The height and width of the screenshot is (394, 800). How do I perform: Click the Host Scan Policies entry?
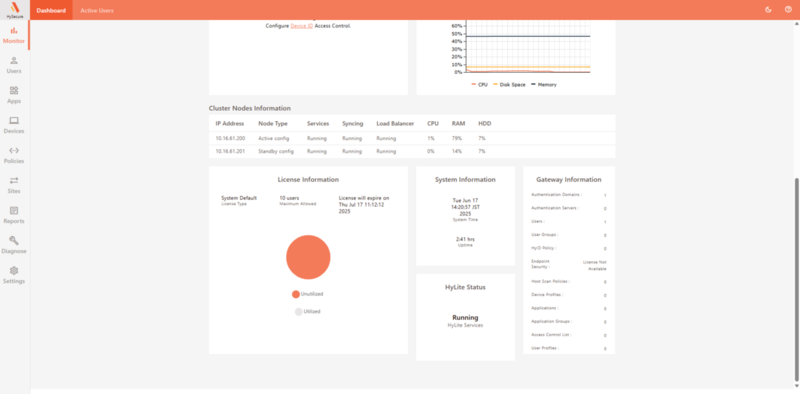click(569, 281)
